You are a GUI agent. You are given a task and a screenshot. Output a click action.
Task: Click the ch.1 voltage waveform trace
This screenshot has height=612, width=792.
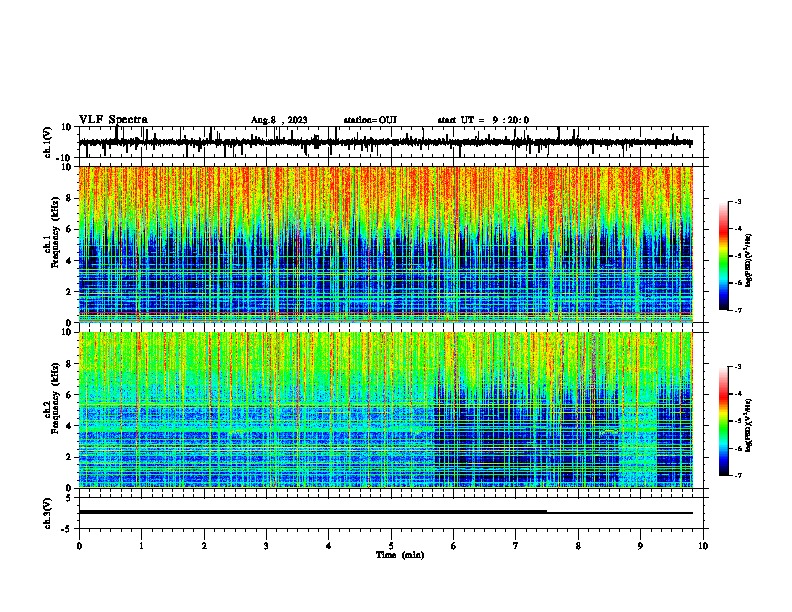(x=385, y=142)
